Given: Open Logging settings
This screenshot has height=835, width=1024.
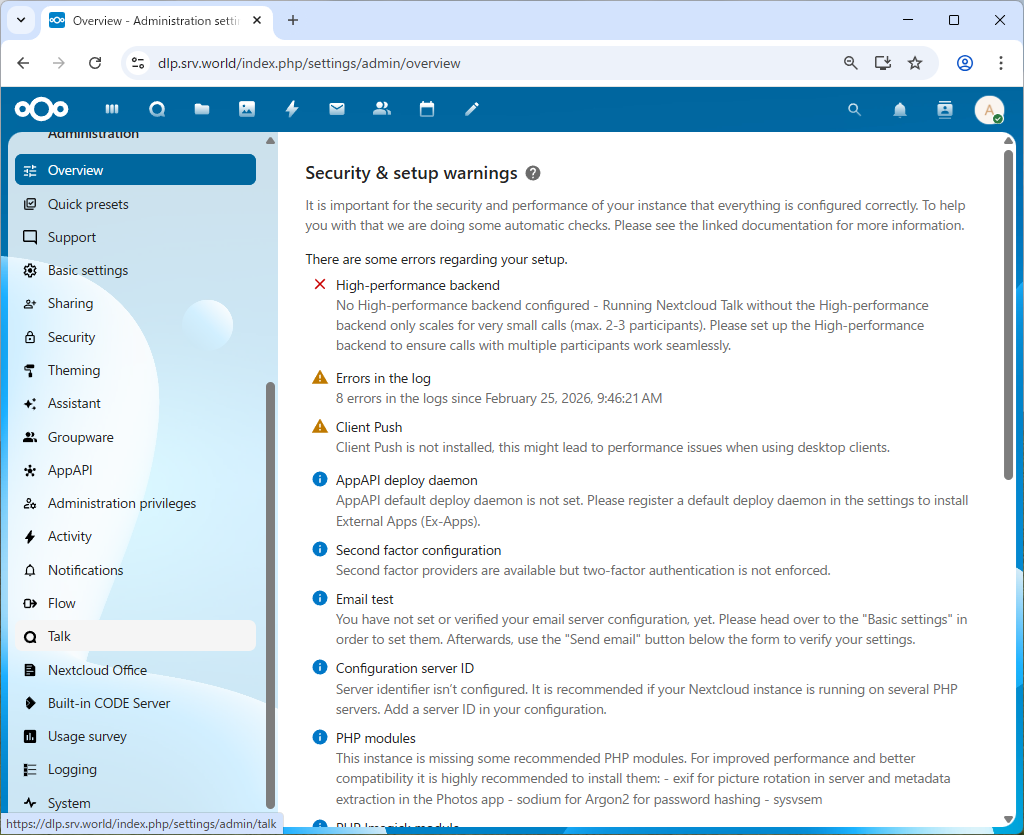Looking at the screenshot, I should coord(135,770).
